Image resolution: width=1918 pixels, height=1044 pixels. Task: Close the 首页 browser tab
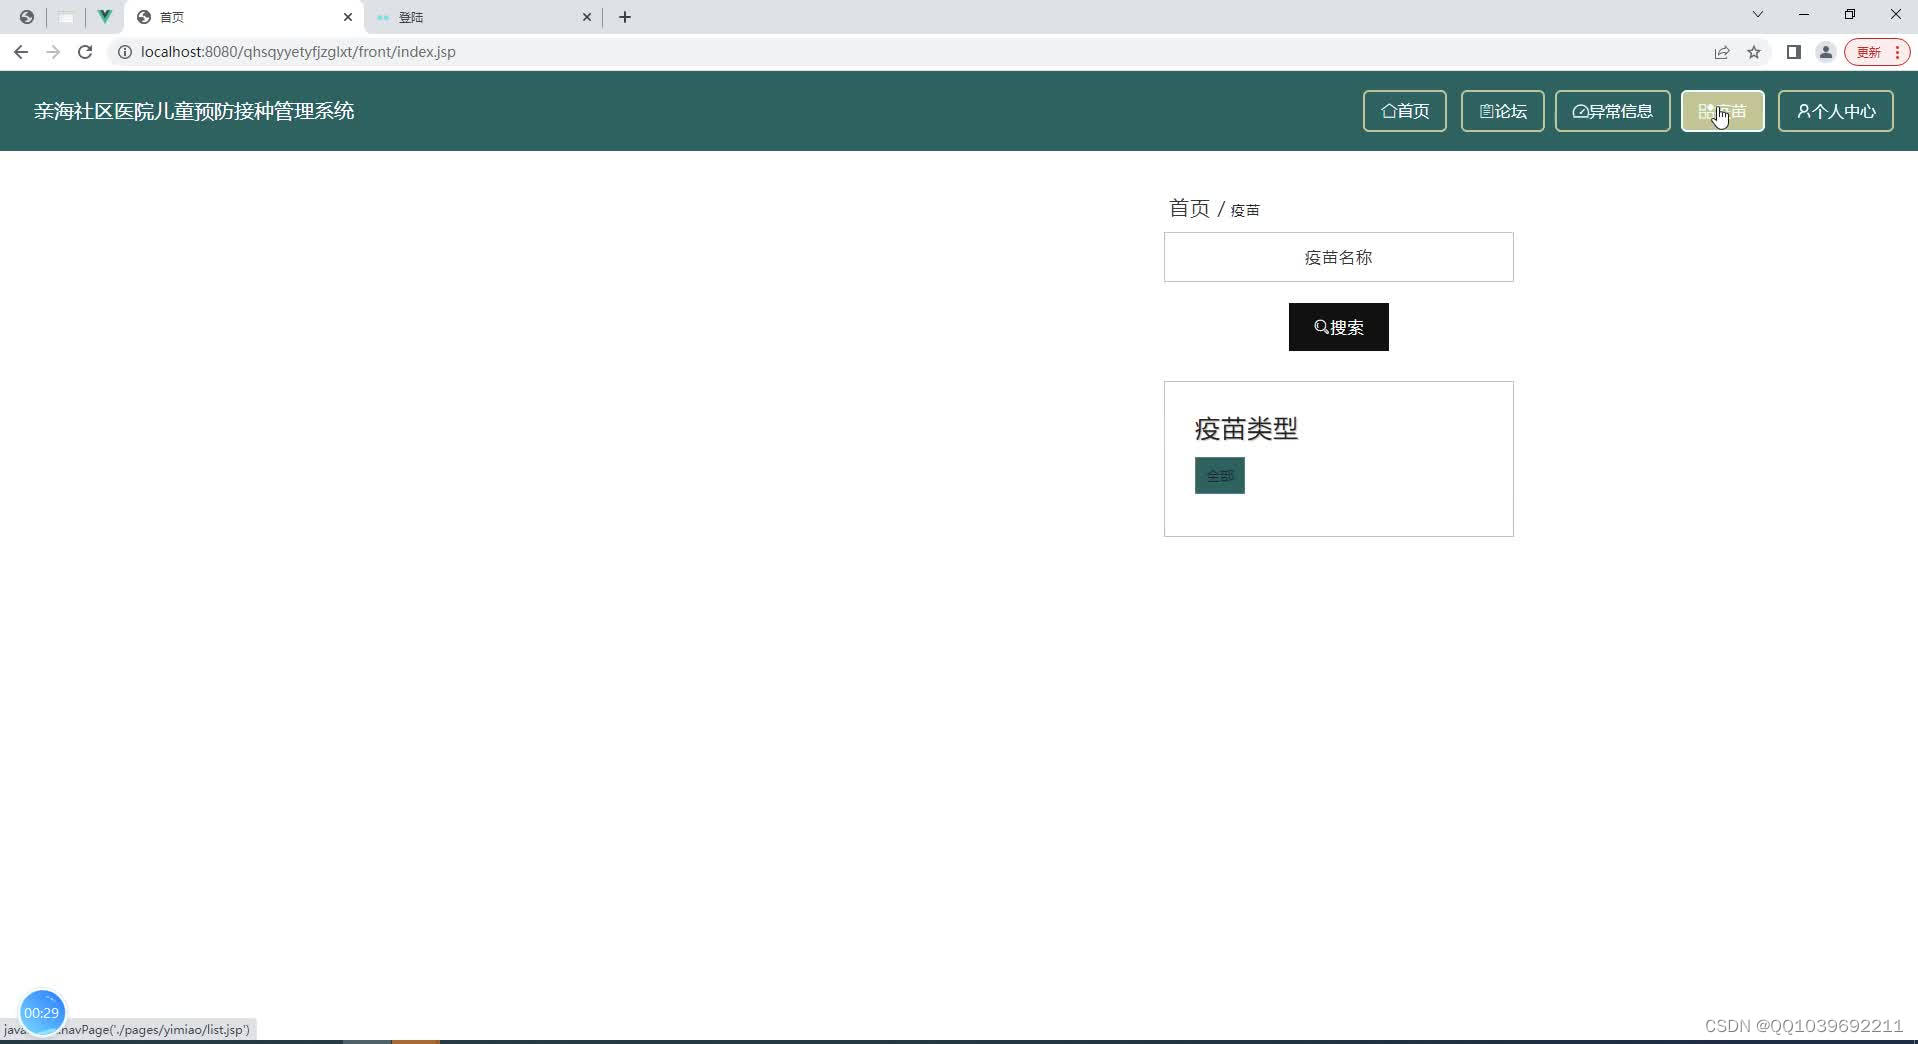coord(348,17)
